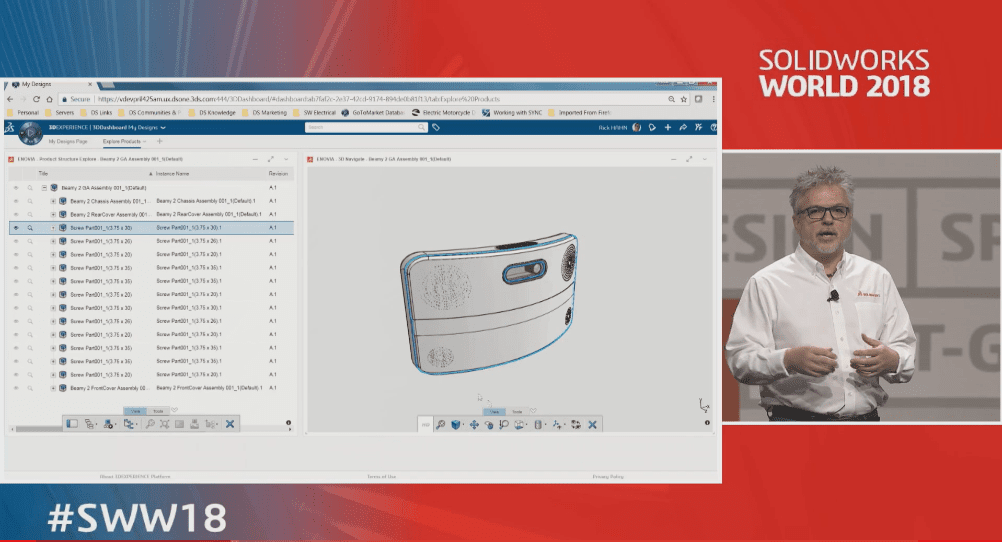The width and height of the screenshot is (1002, 542).
Task: Click the 3DEXPERIENCE search field
Action: (366, 128)
